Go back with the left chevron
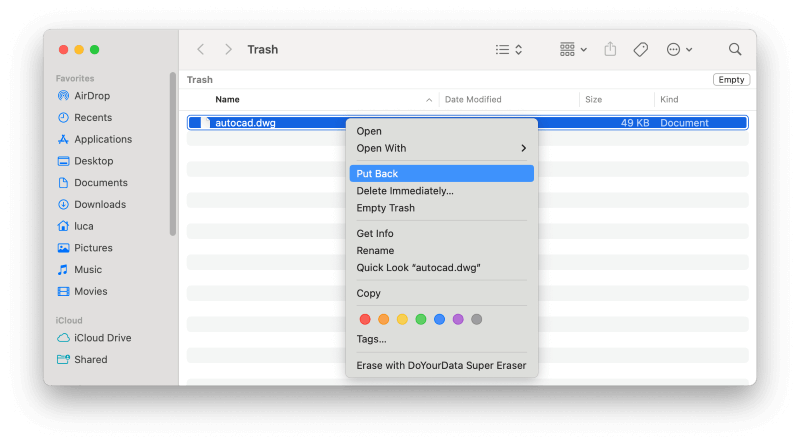The width and height of the screenshot is (800, 443). [x=201, y=50]
